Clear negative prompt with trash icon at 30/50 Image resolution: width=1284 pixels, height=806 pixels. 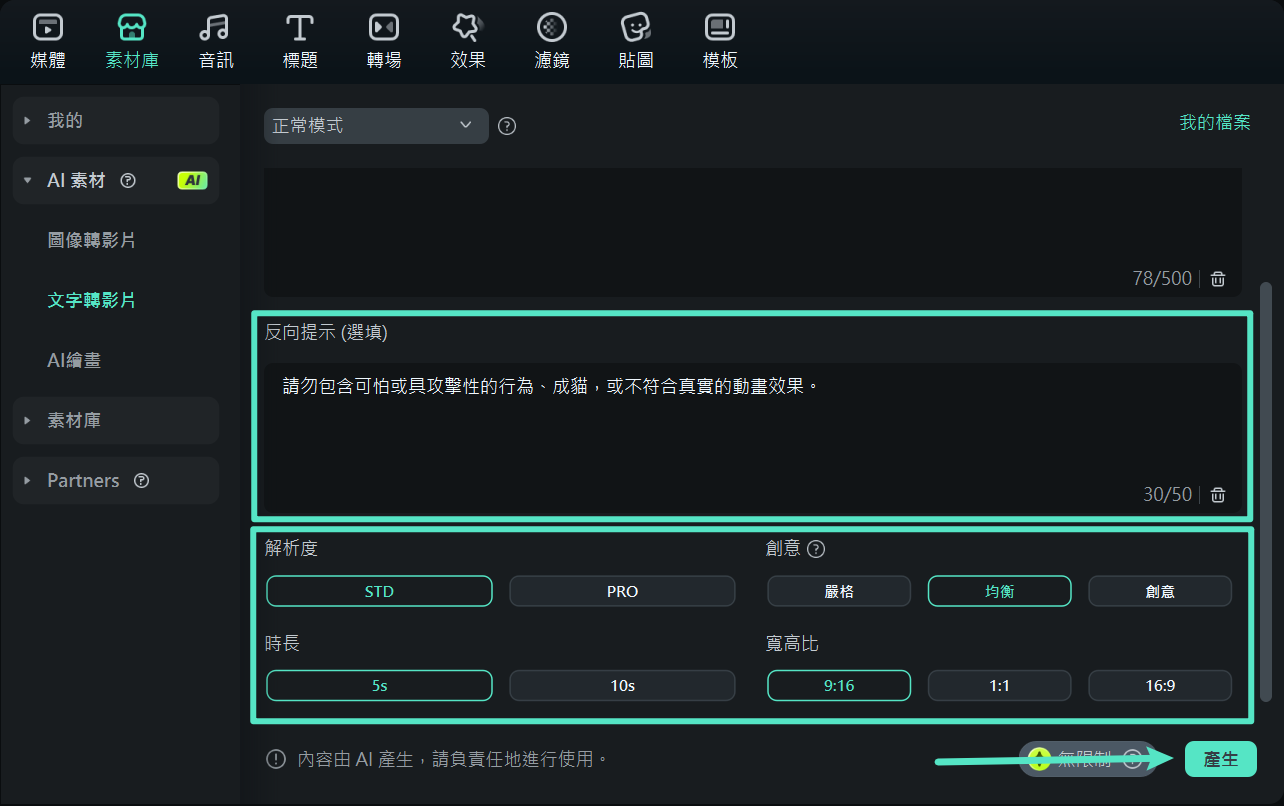pyautogui.click(x=1218, y=494)
